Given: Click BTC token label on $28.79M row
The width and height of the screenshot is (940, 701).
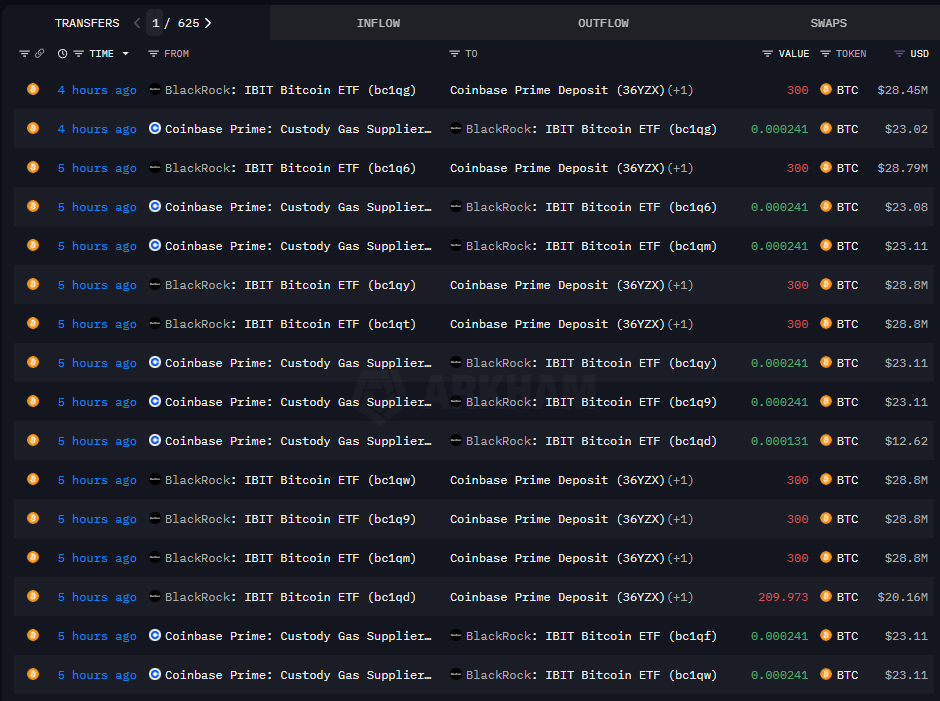Looking at the screenshot, I should pos(847,168).
